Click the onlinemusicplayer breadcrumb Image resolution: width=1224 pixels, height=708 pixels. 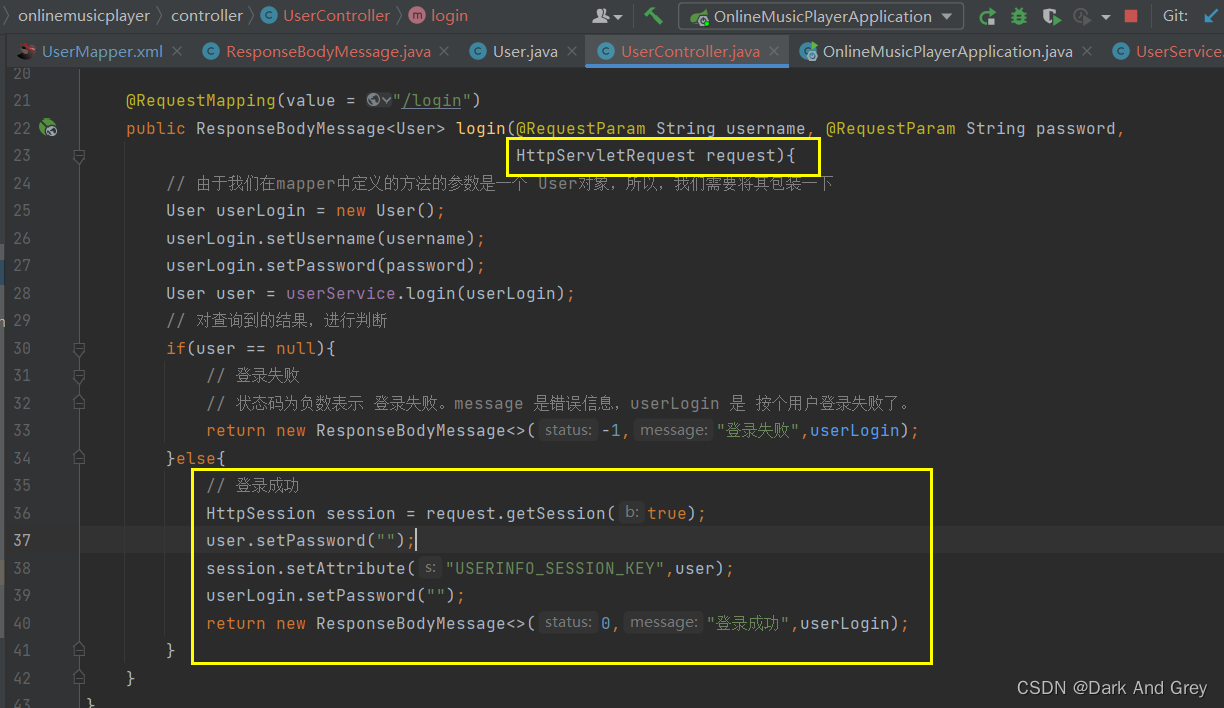[x=83, y=16]
